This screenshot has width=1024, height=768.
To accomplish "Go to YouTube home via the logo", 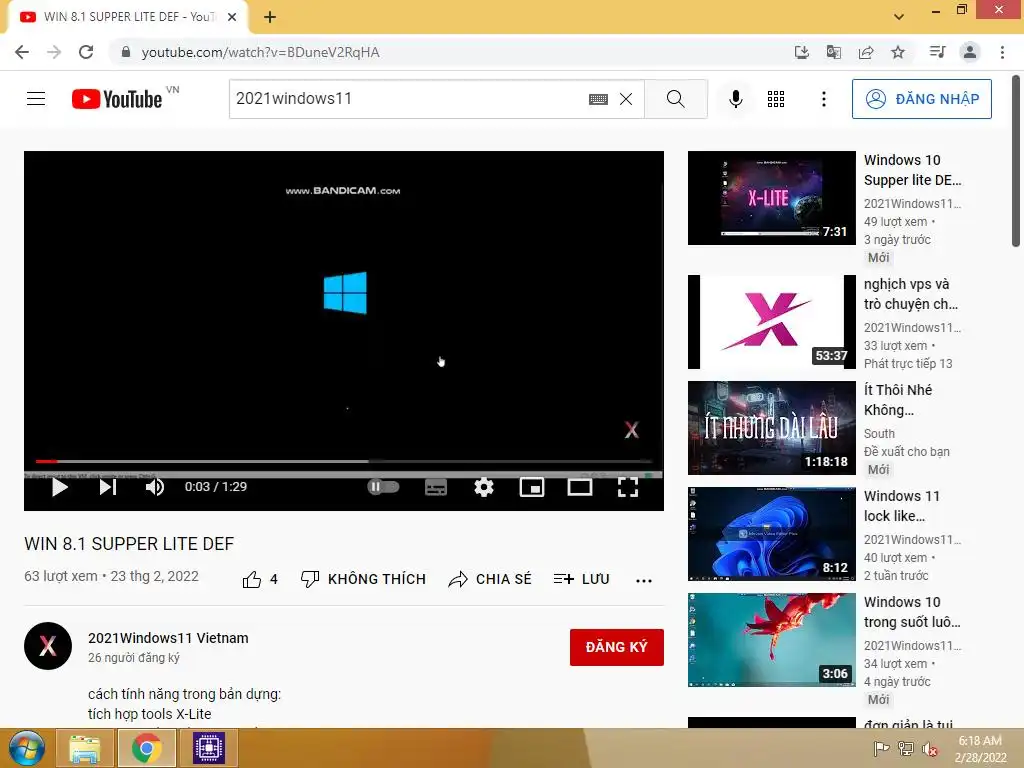I will [x=117, y=99].
